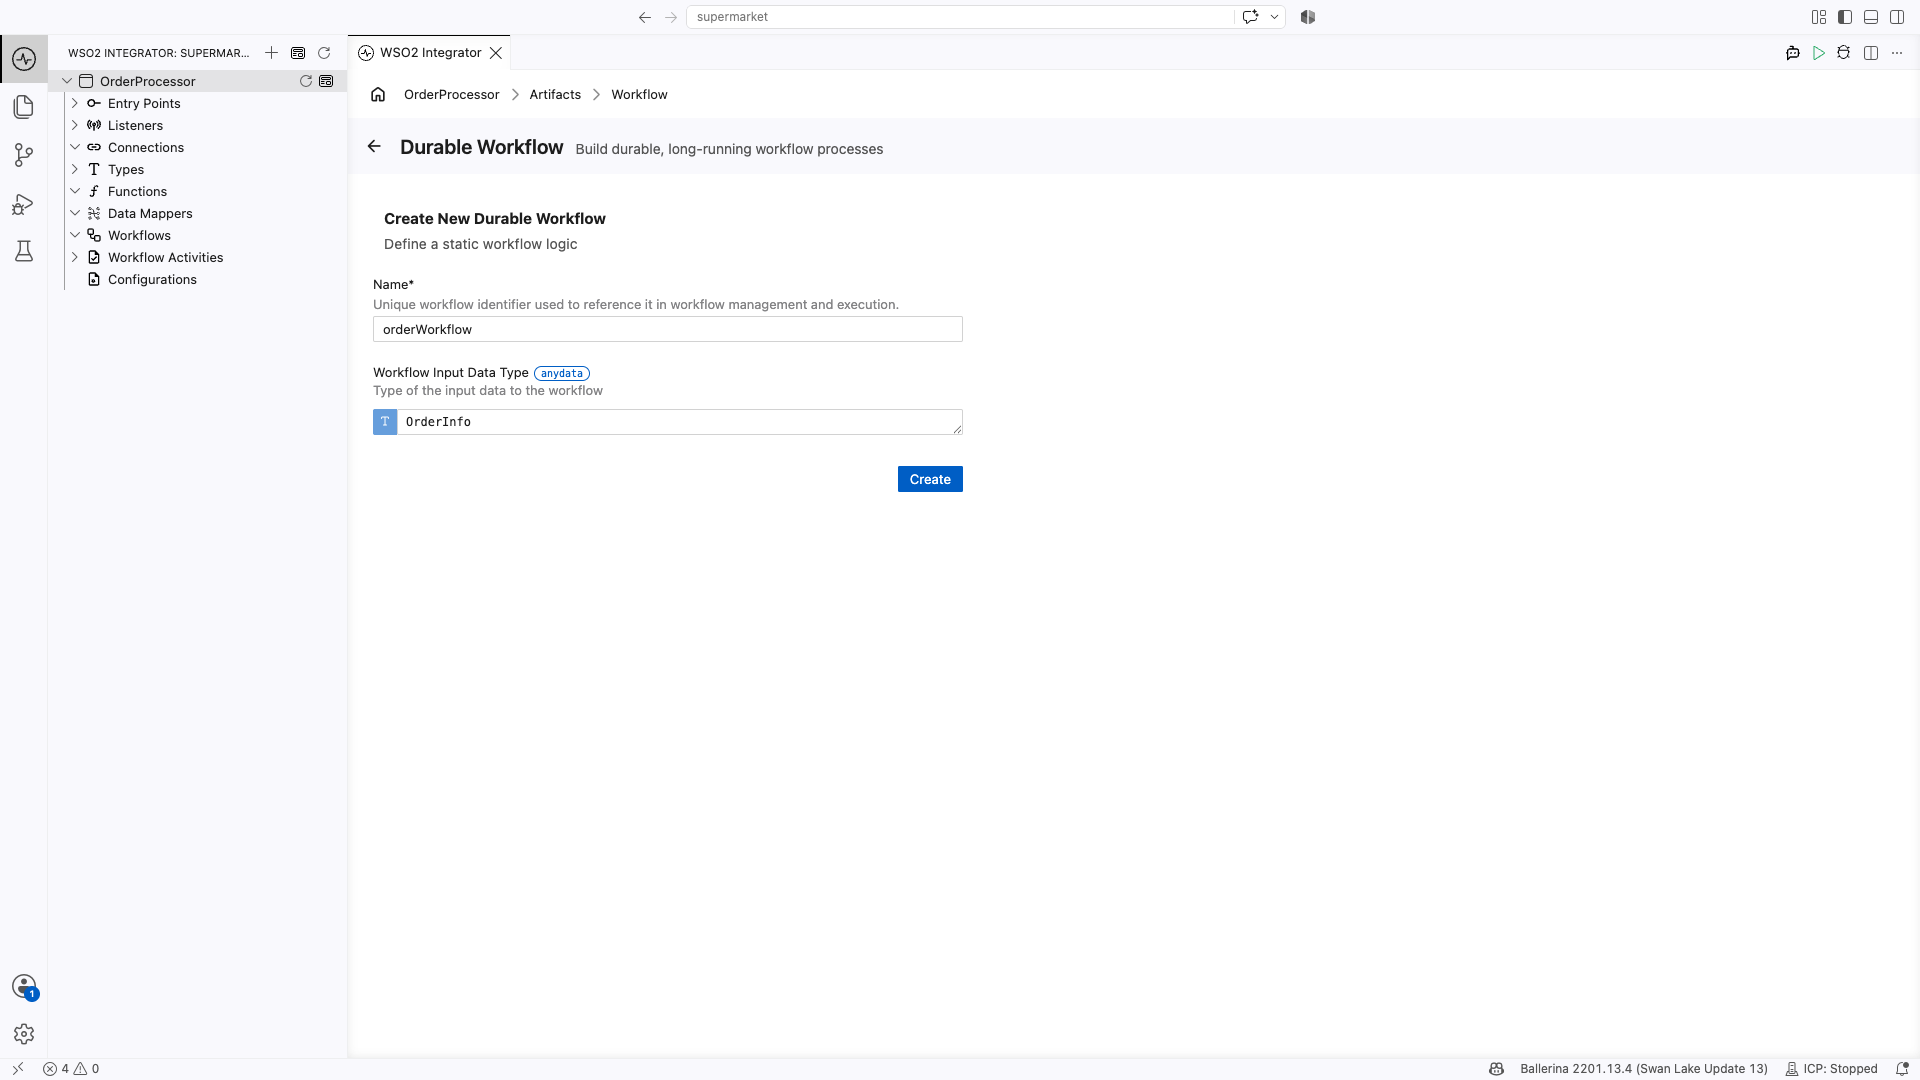Click the add plus icon in sidebar header
The height and width of the screenshot is (1080, 1920).
271,53
